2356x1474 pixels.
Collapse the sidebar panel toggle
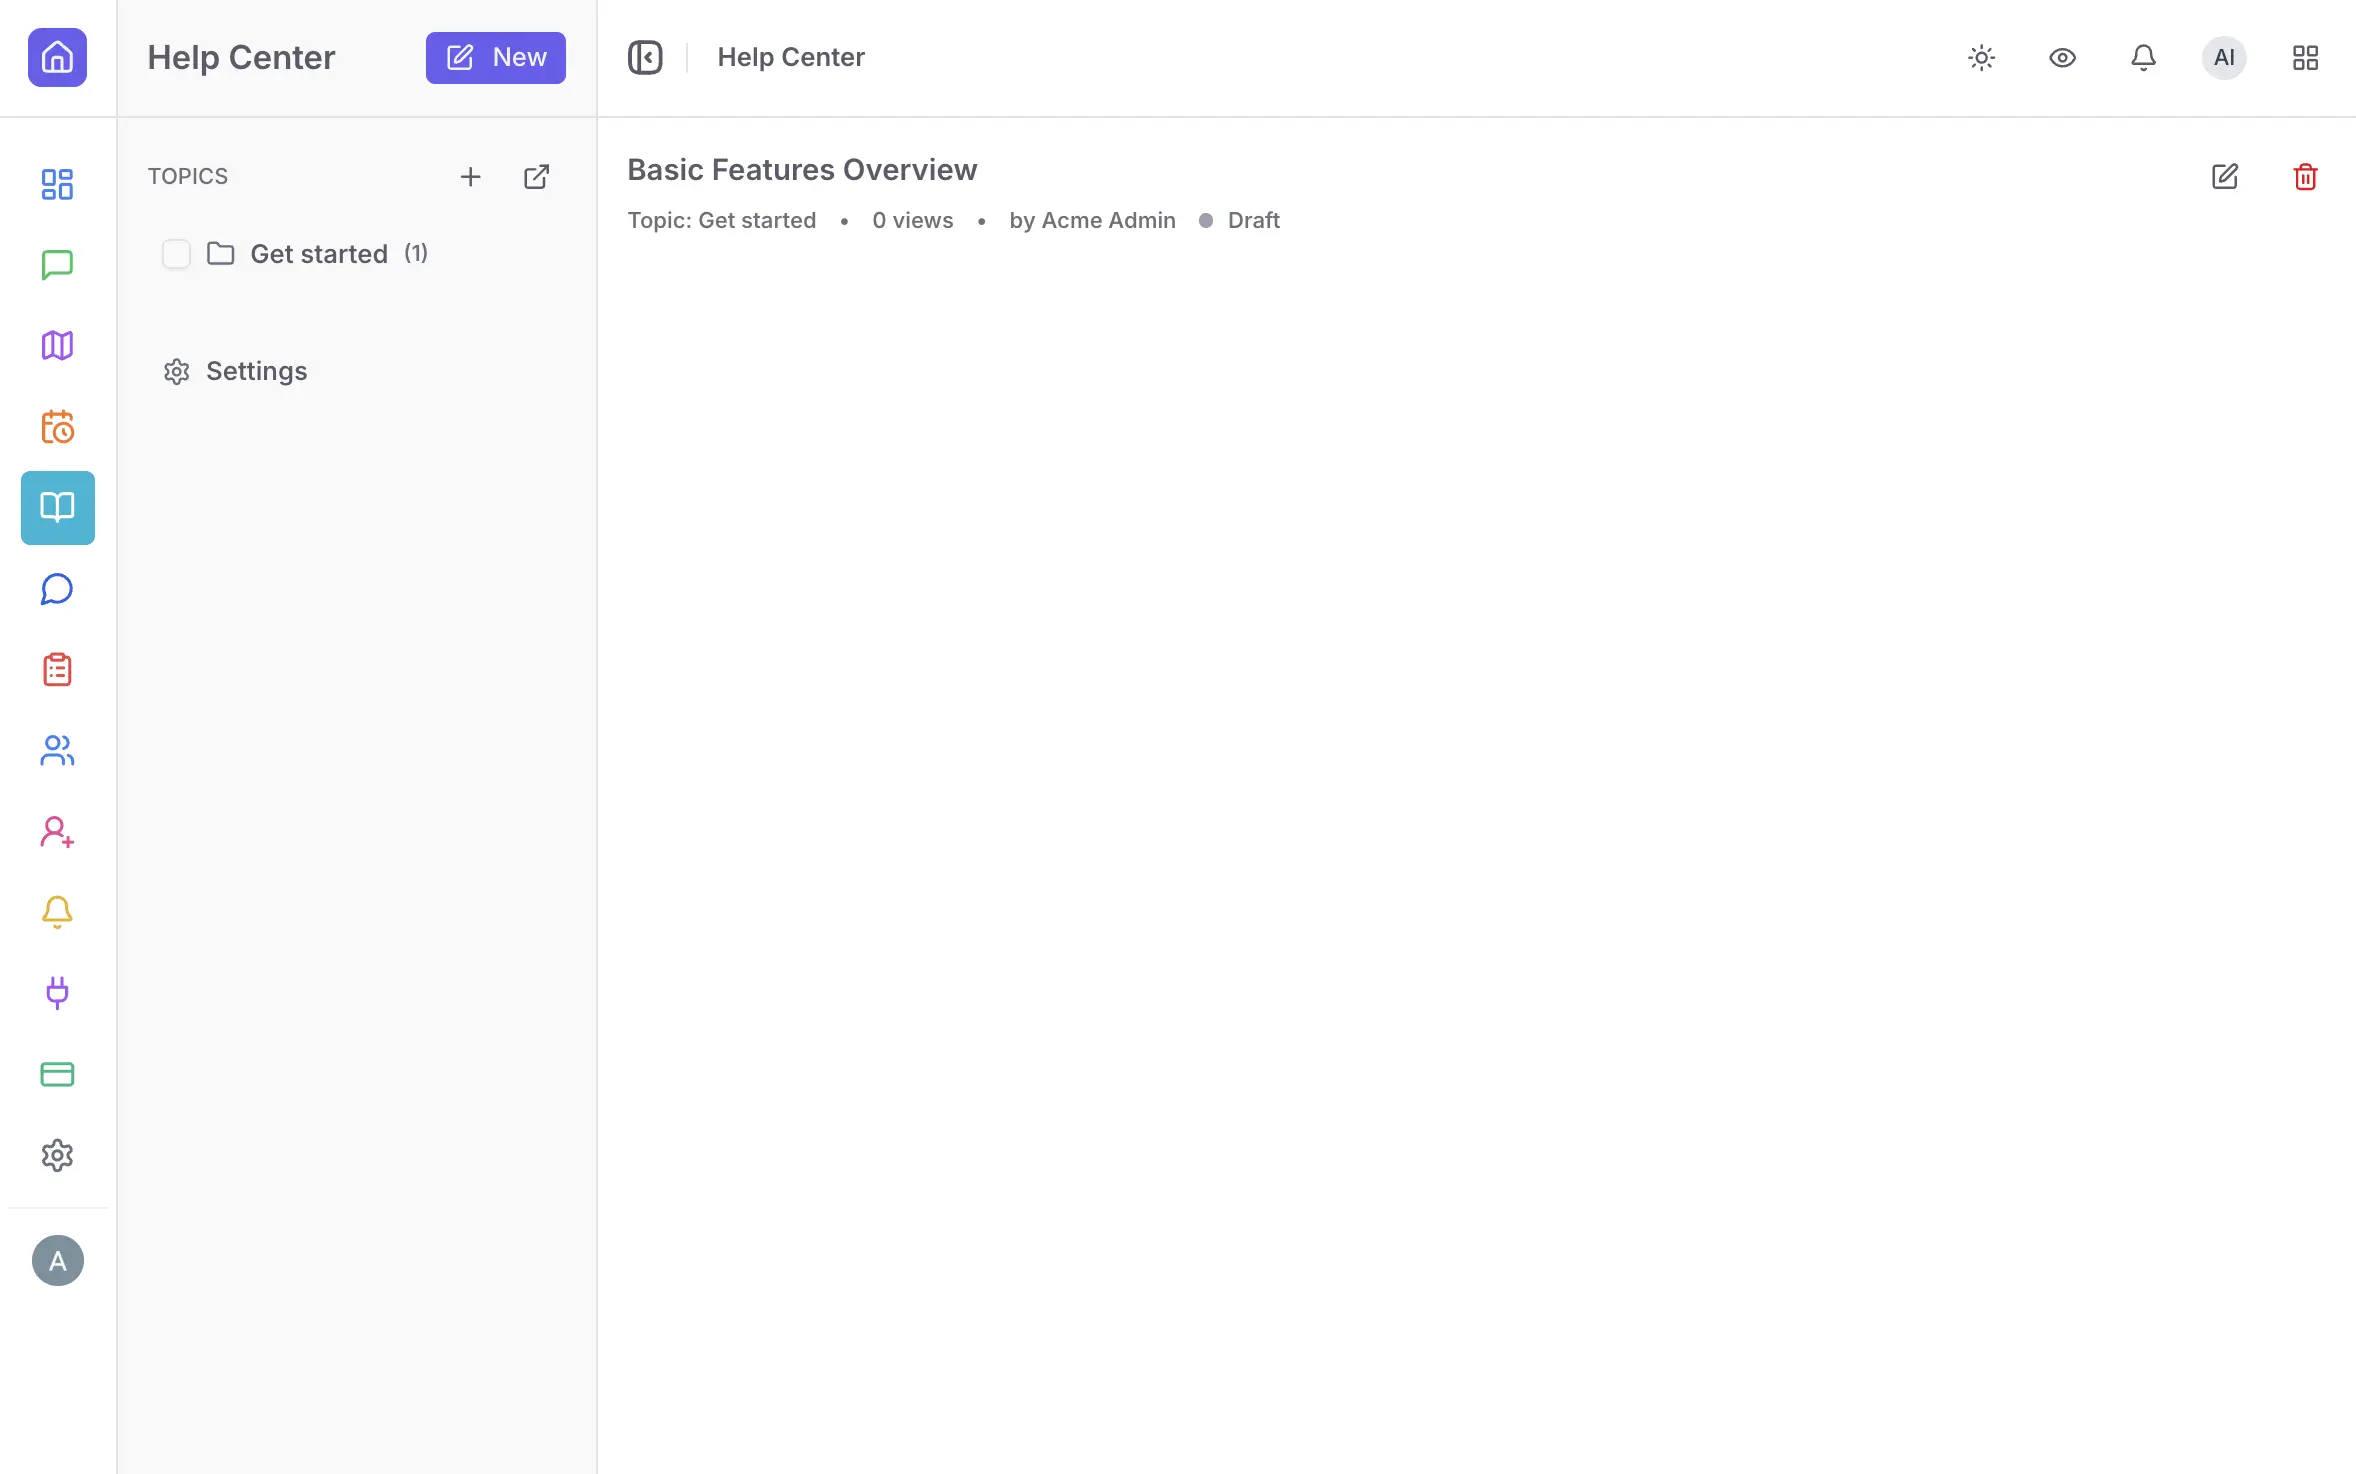point(645,58)
